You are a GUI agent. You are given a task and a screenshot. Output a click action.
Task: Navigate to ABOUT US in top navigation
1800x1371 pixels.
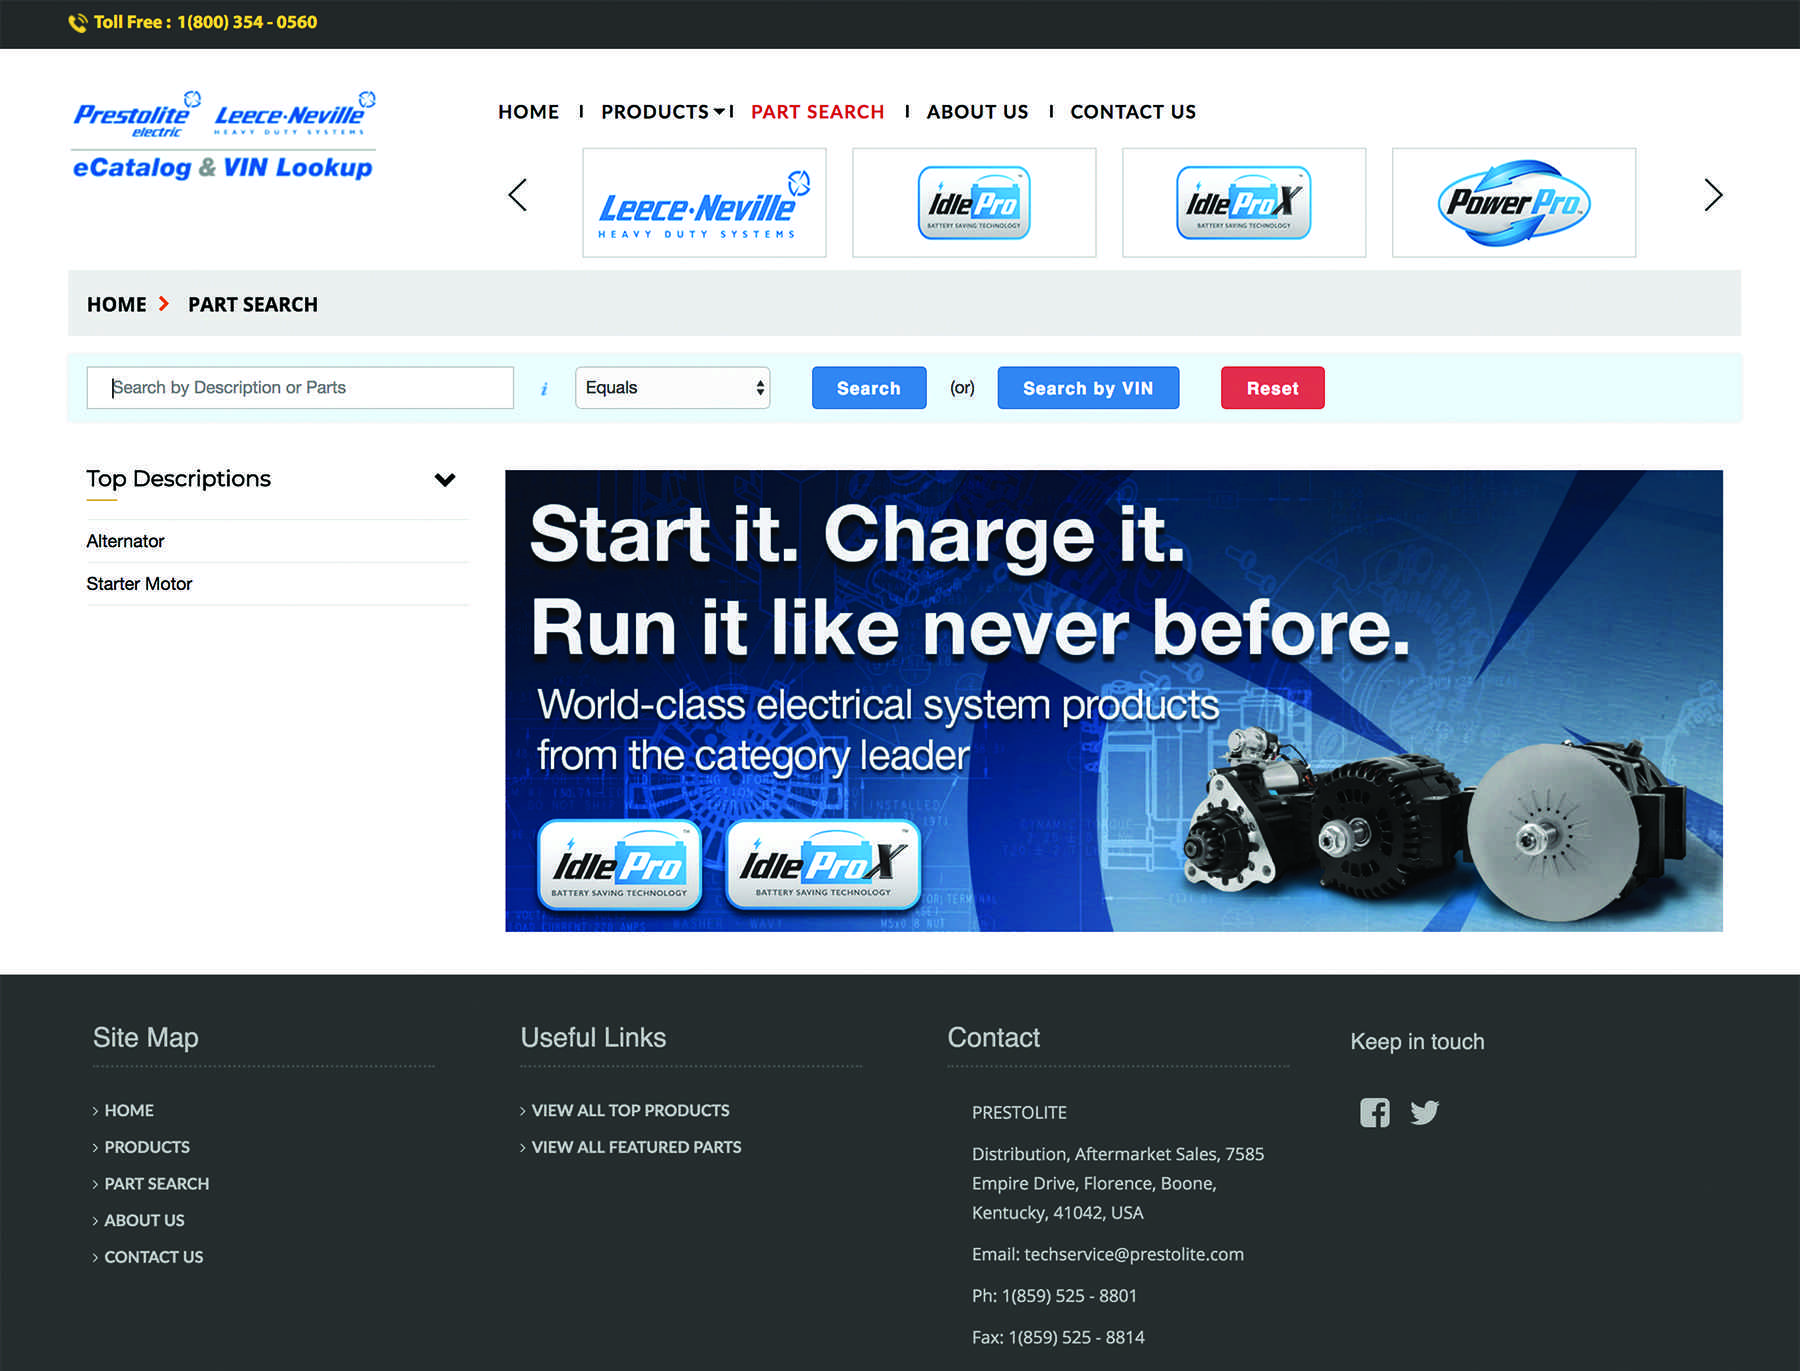[x=976, y=111]
